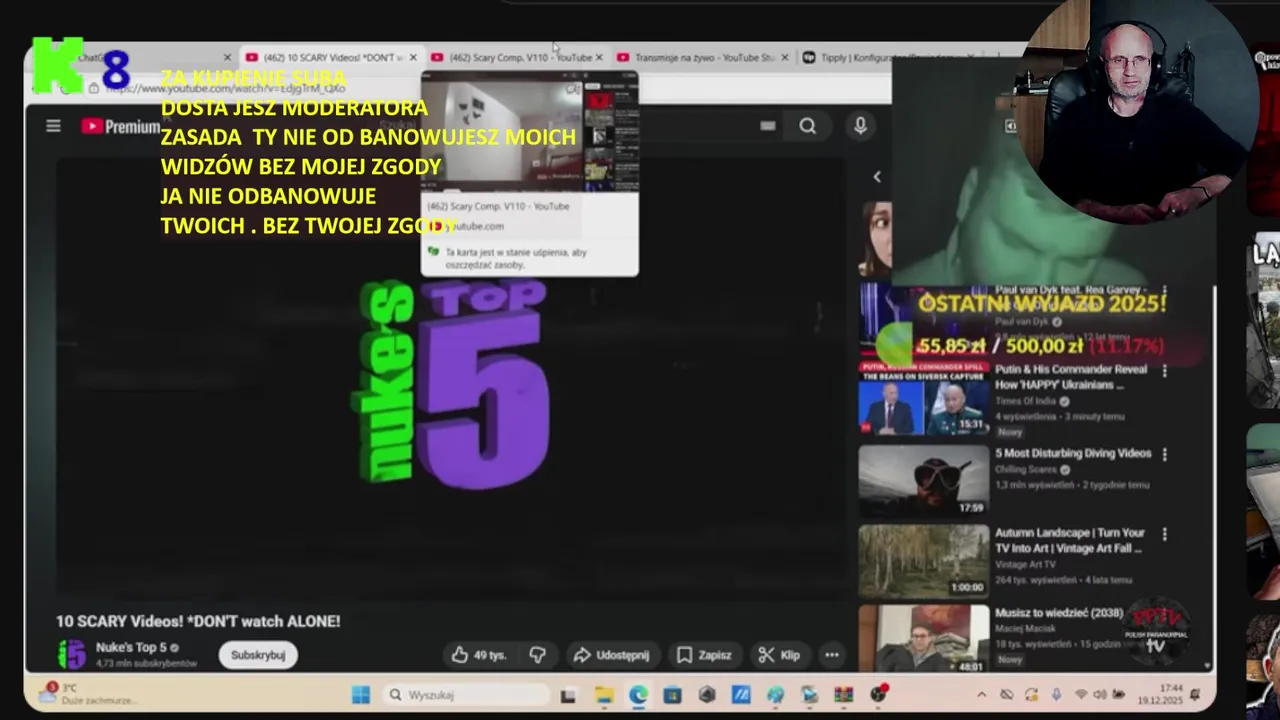Click the Wi-Fi network tray icon
This screenshot has height=720, width=1280.
[x=1082, y=695]
